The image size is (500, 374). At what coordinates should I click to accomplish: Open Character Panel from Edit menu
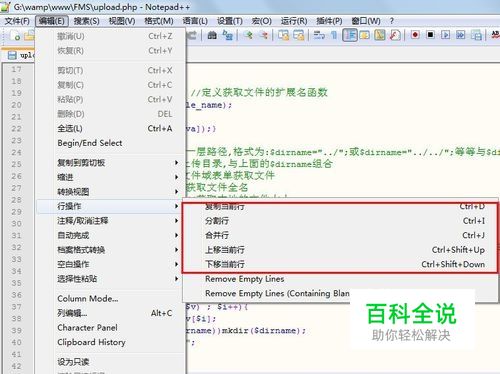click(x=111, y=328)
